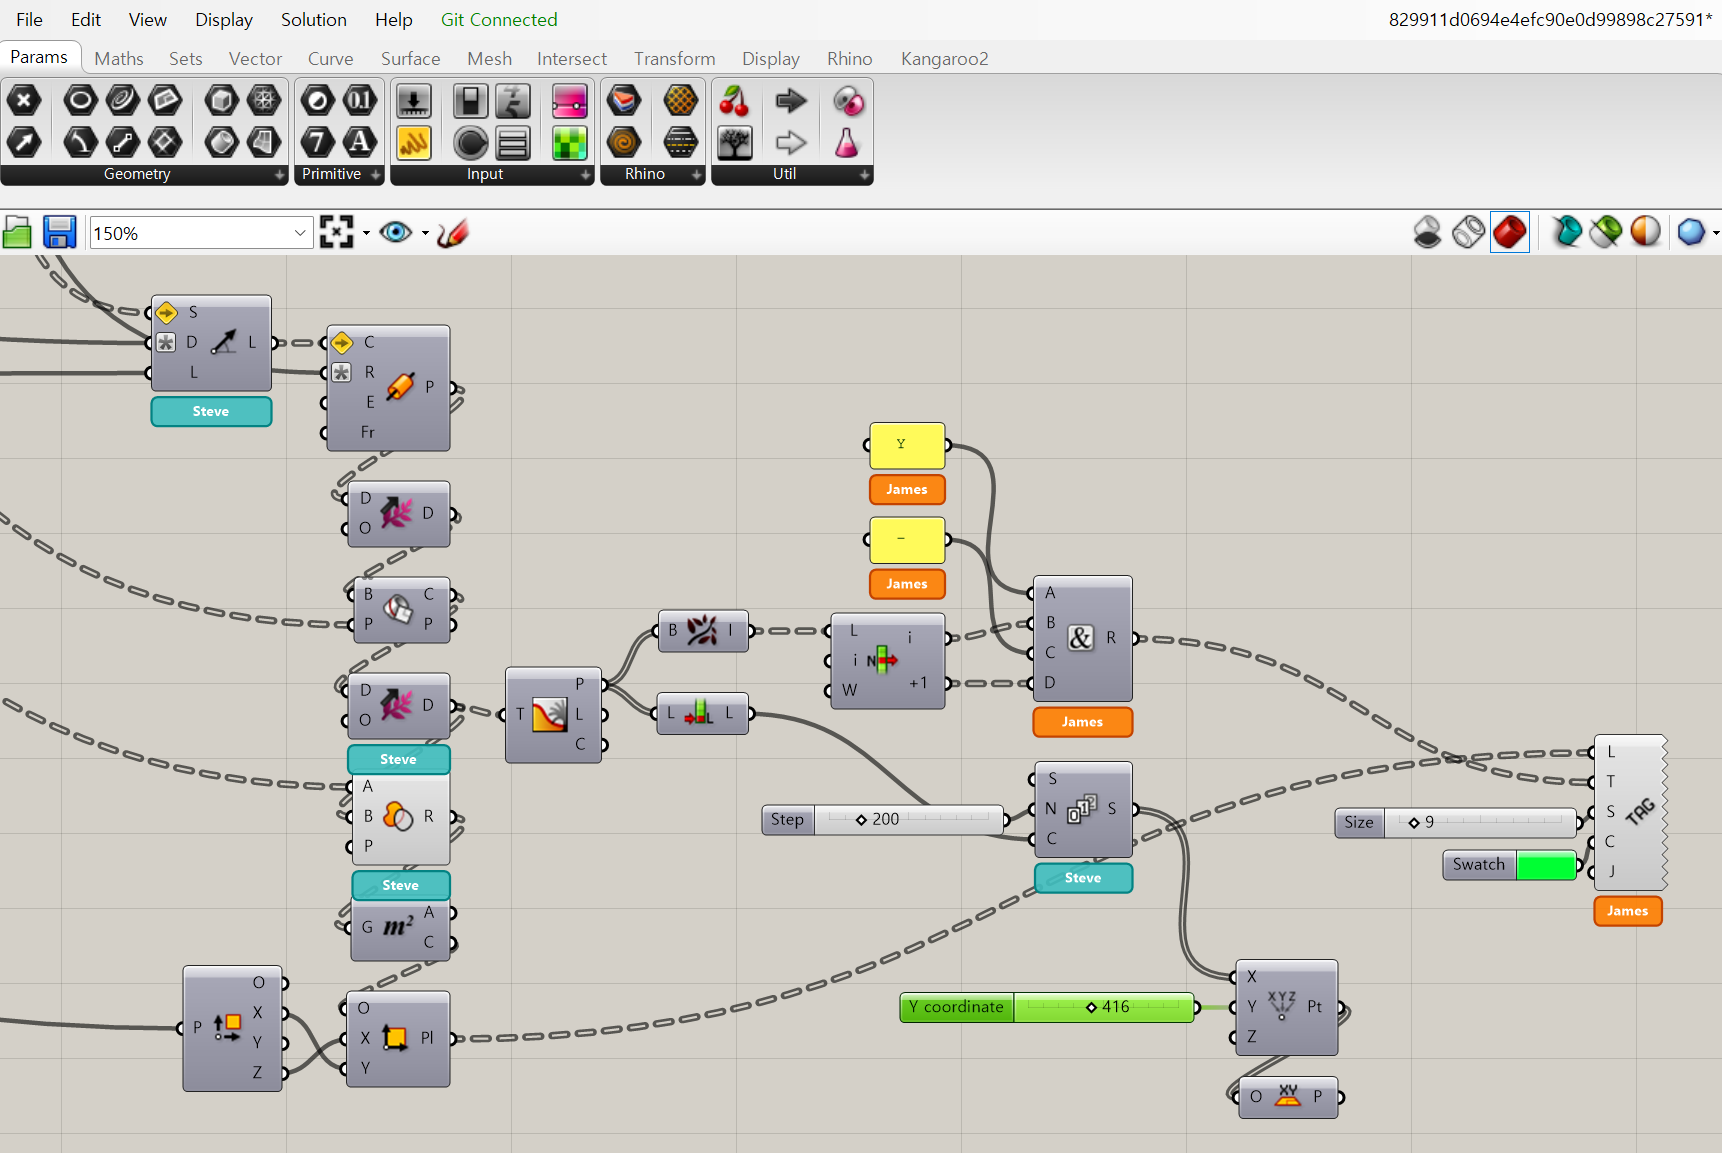1722x1153 pixels.
Task: Open the Display menu in menu bar
Action: point(223,20)
